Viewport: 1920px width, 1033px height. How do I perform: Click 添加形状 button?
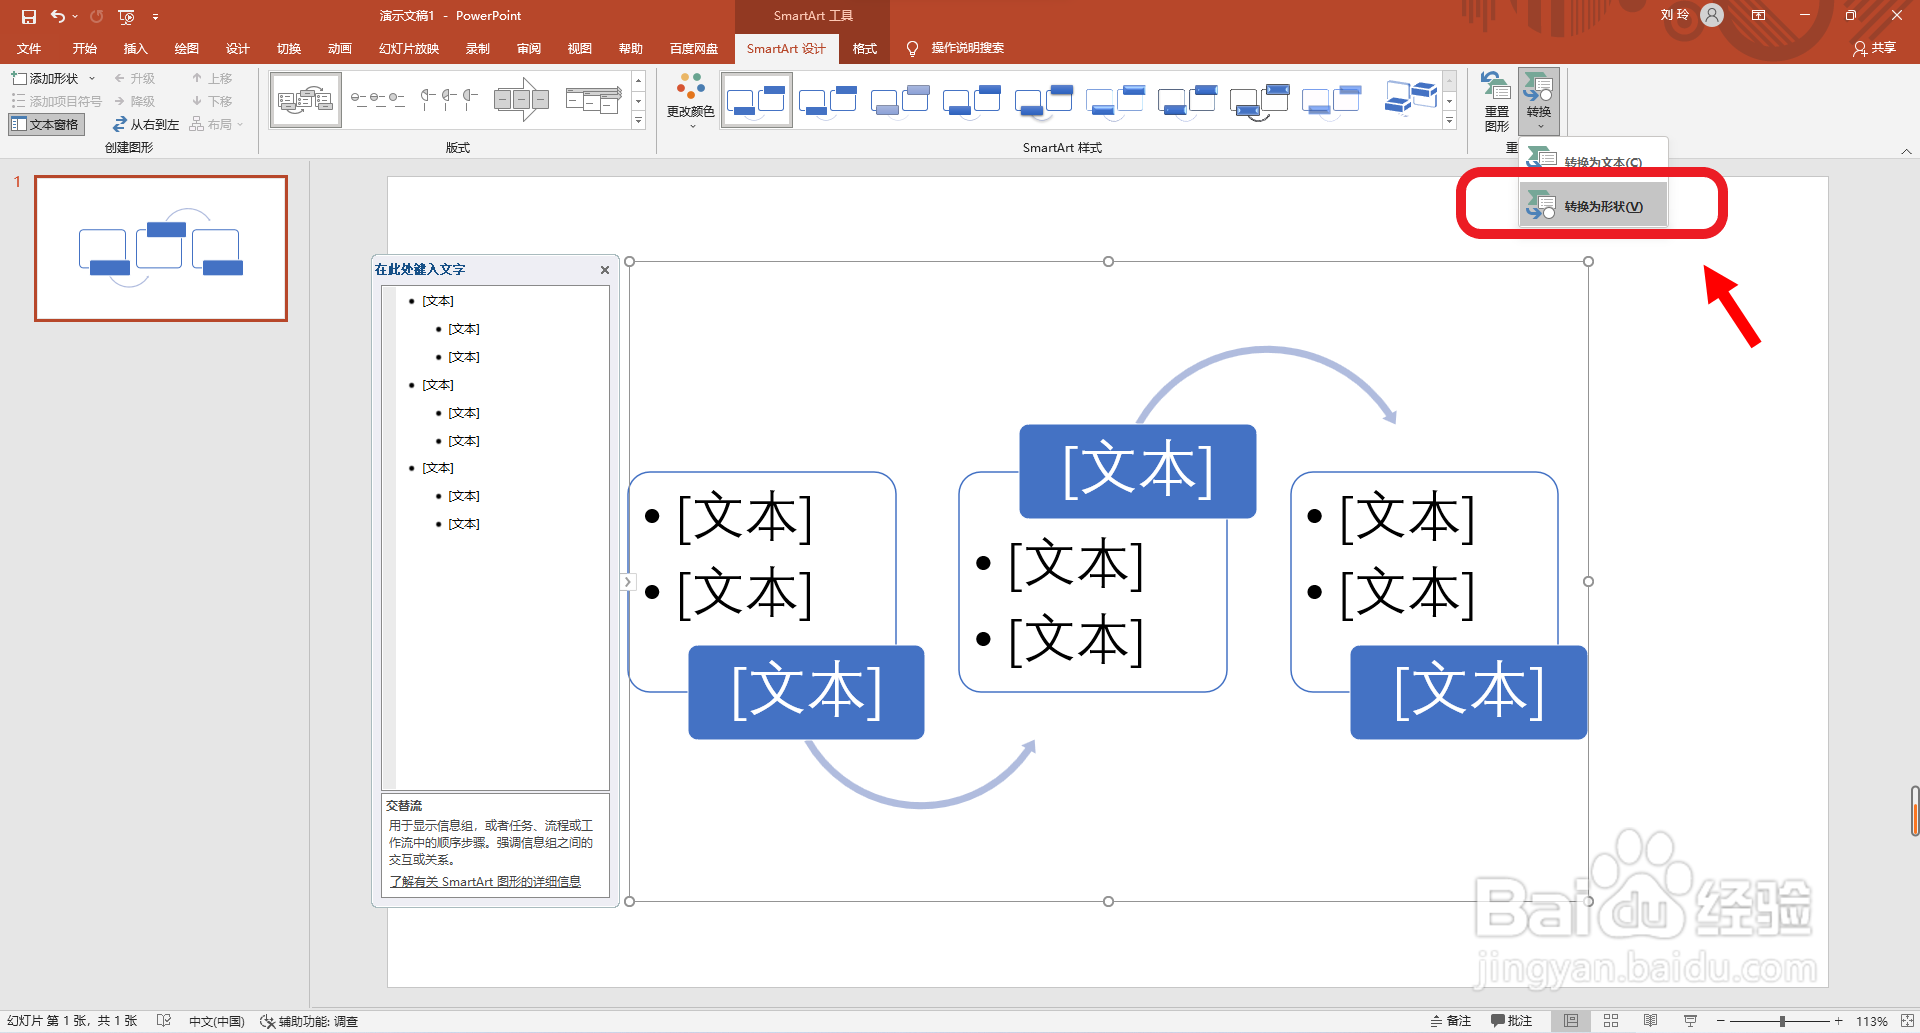[46, 78]
